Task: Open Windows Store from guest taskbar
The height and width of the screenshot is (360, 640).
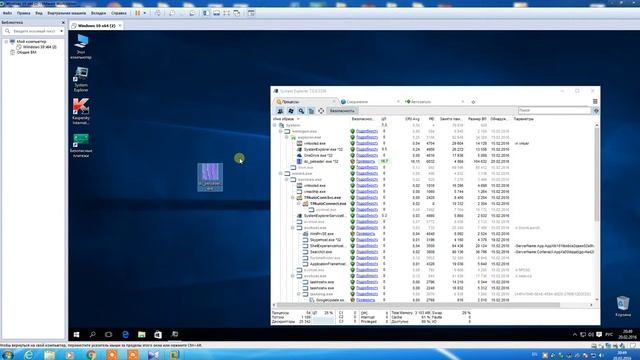Action: coord(158,334)
